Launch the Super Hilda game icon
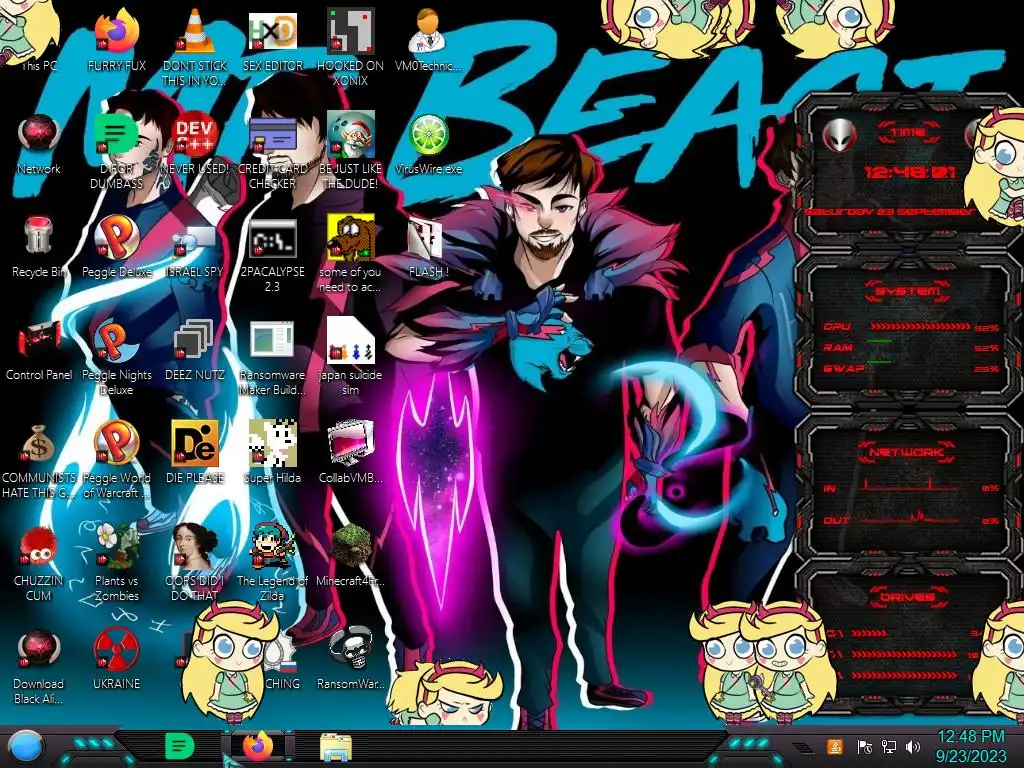 point(272,444)
